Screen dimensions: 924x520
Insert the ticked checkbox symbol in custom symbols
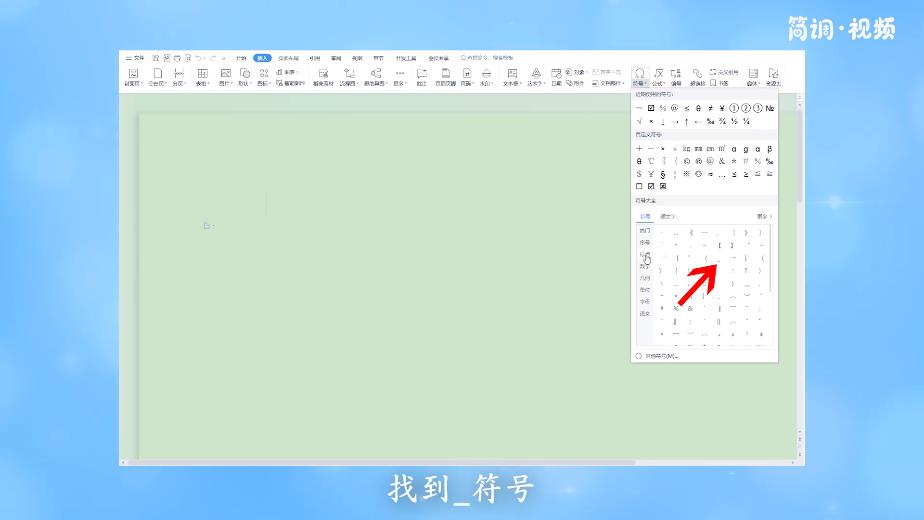[651, 186]
